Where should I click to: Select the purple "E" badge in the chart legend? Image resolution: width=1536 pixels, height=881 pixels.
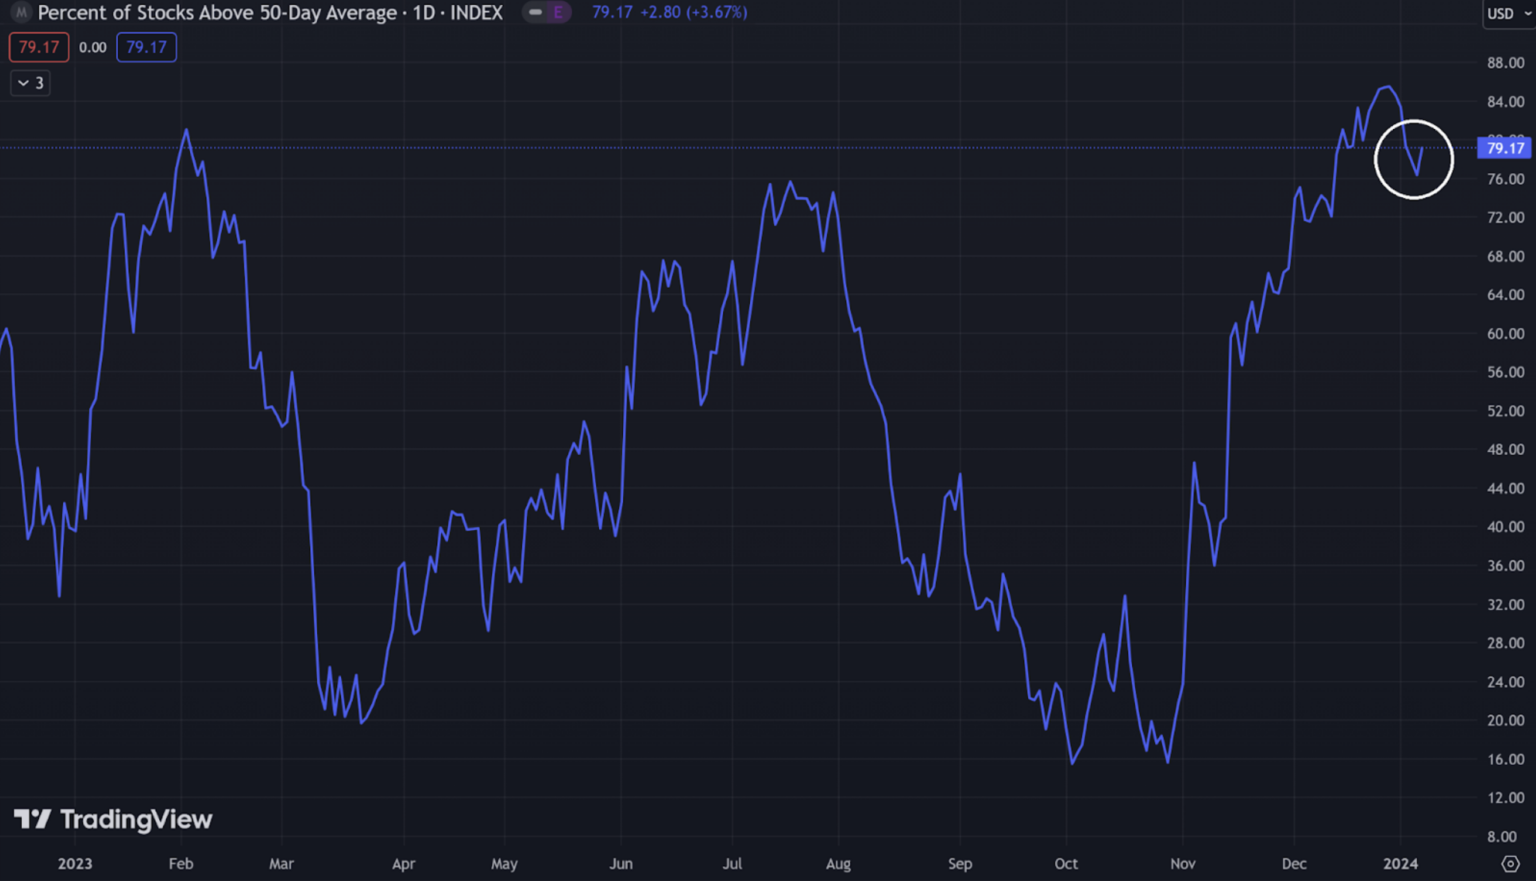click(x=557, y=12)
